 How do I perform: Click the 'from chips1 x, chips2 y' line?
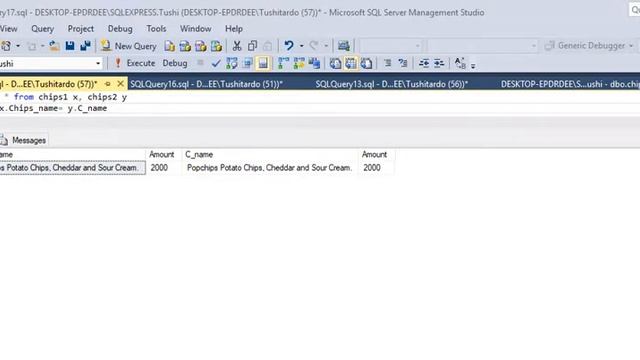coord(70,97)
